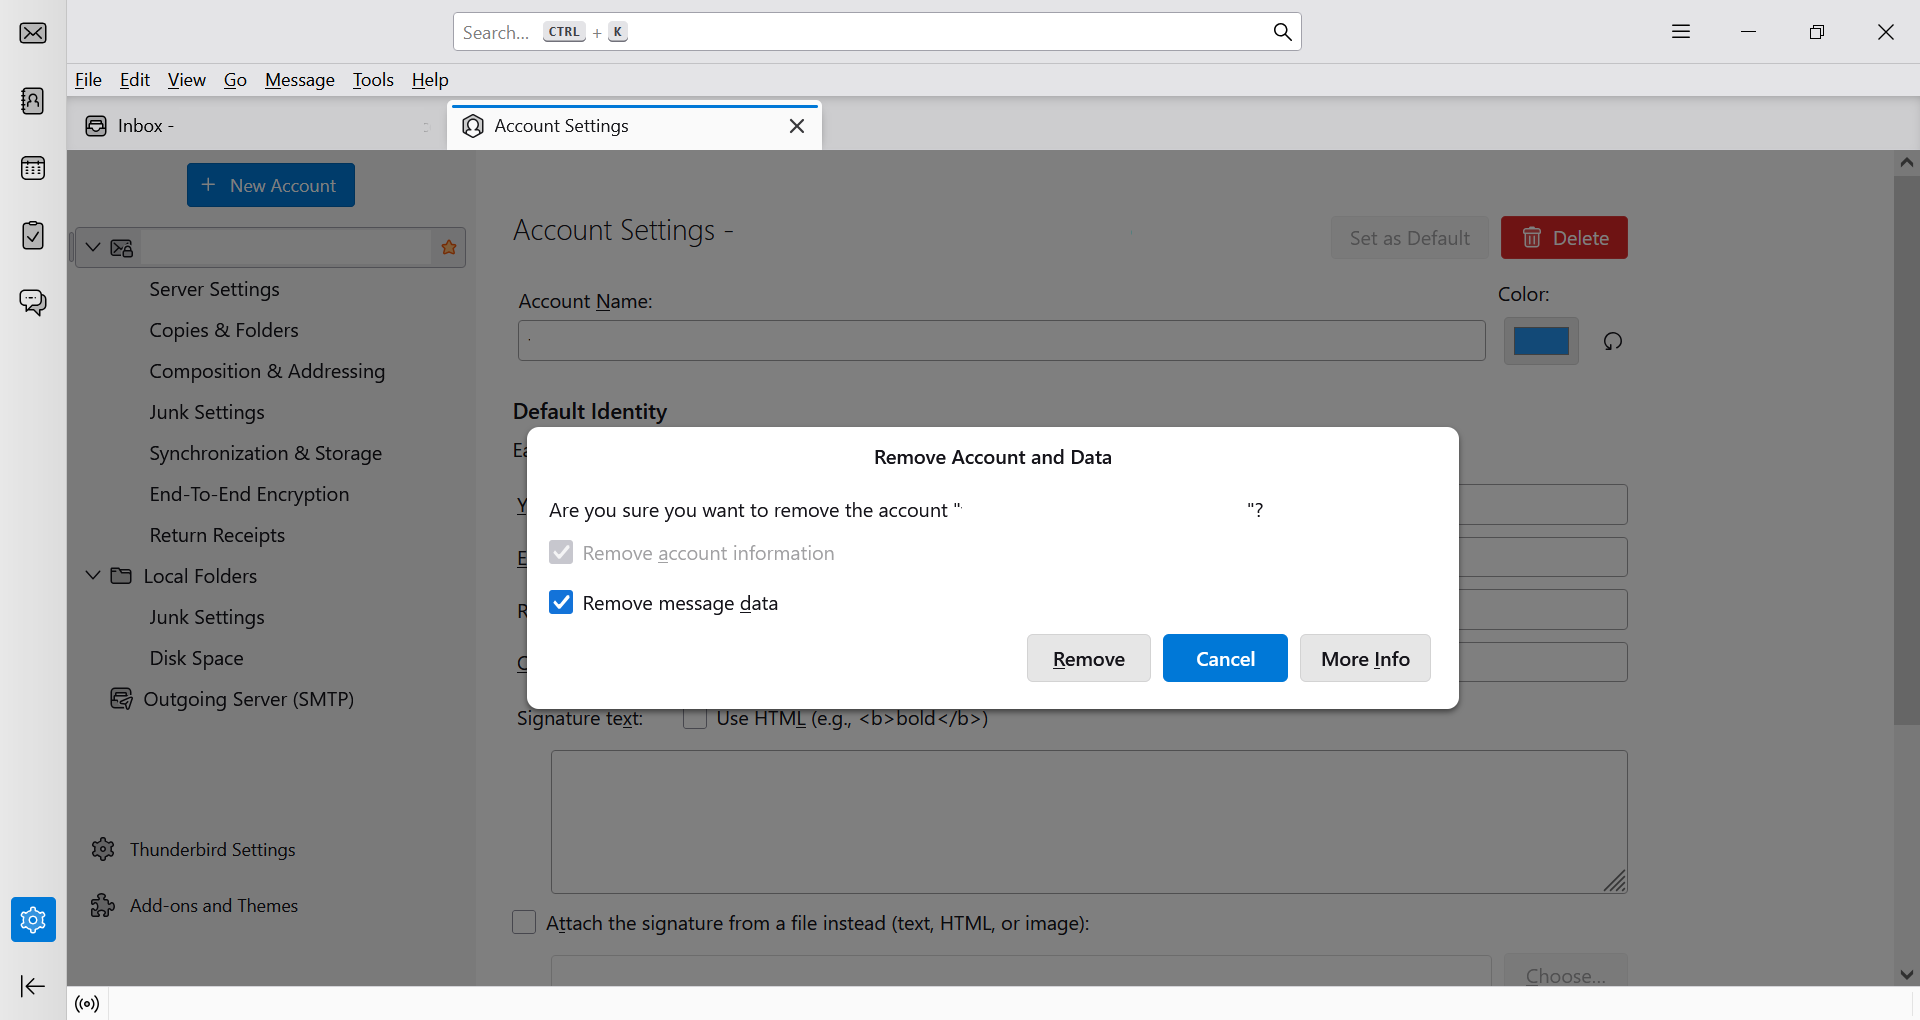This screenshot has height=1020, width=1920.
Task: Open Return Receipts
Action: (x=217, y=535)
